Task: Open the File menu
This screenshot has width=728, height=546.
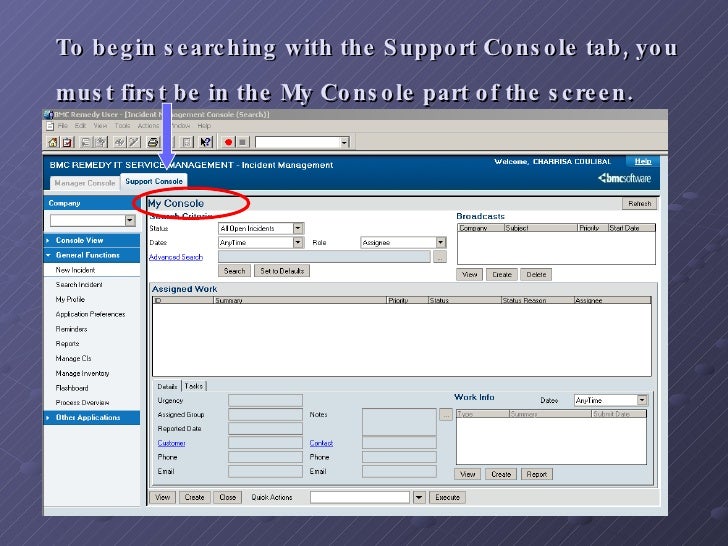Action: coord(63,126)
